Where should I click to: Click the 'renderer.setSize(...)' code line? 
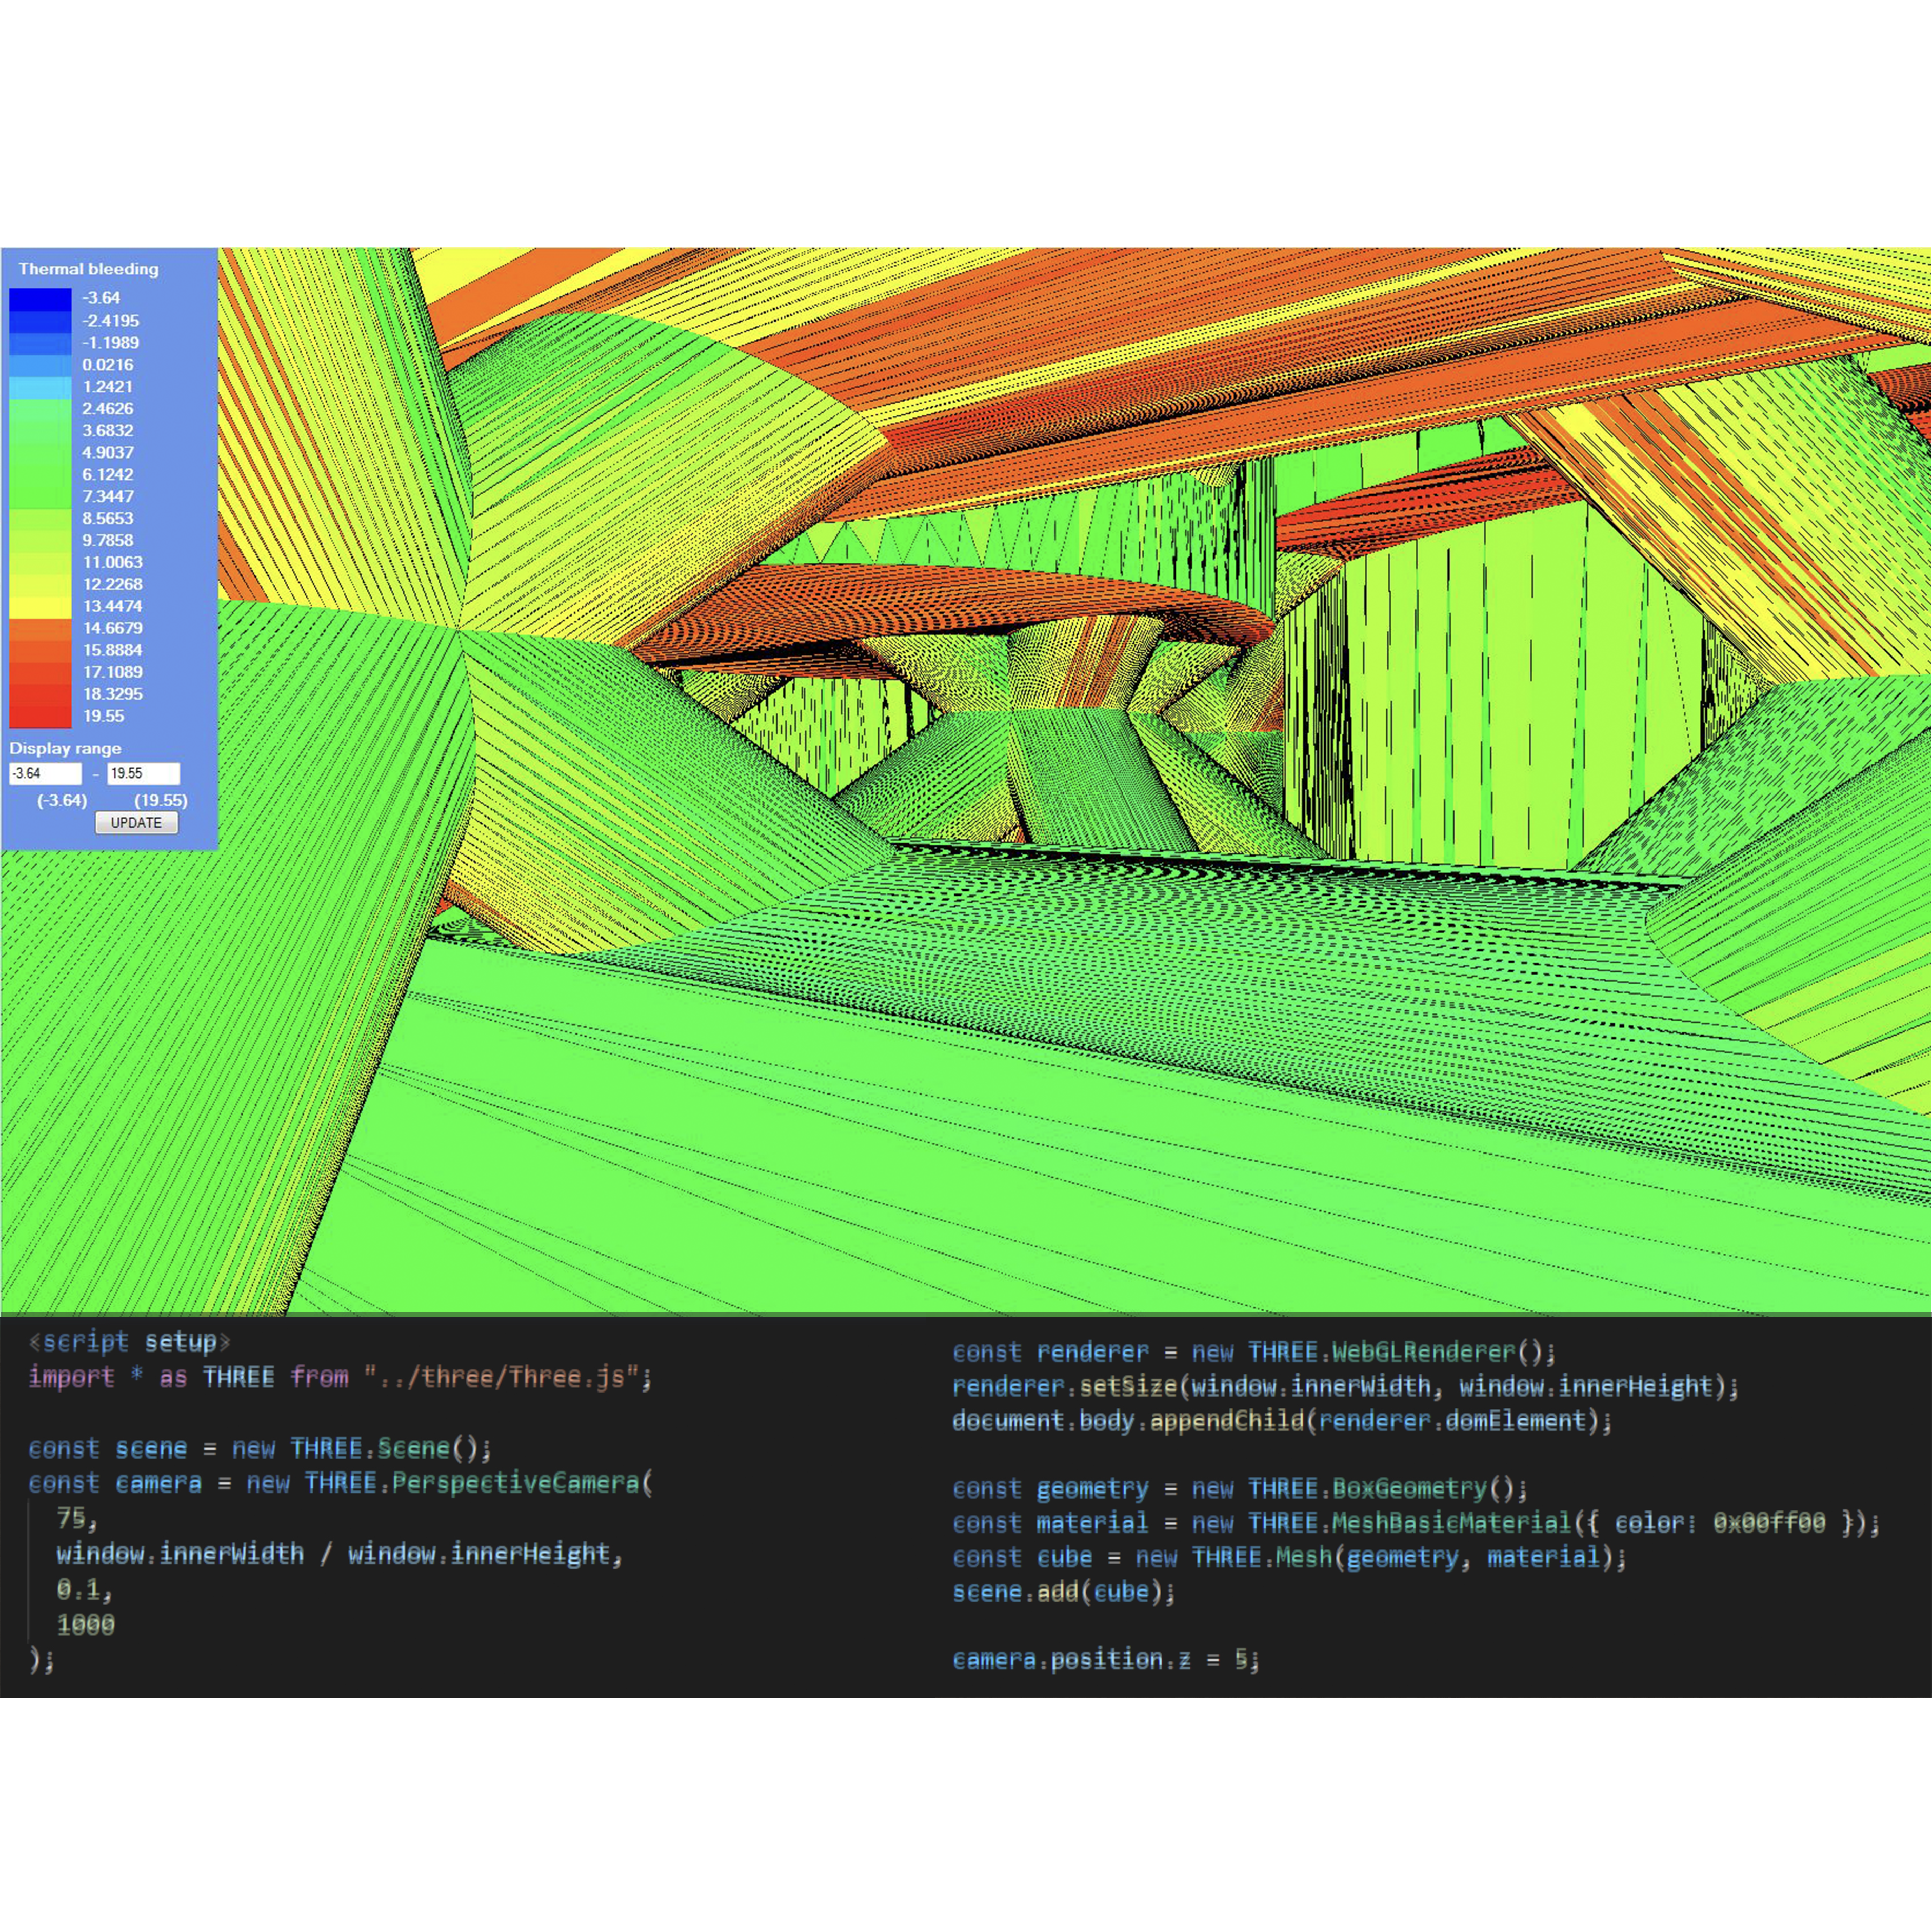click(x=1345, y=1386)
